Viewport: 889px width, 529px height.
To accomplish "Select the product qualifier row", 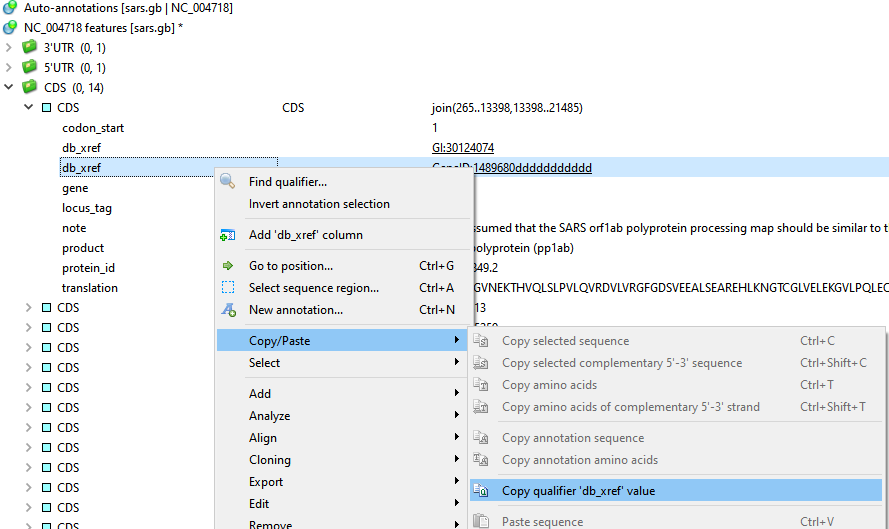I will (x=83, y=248).
